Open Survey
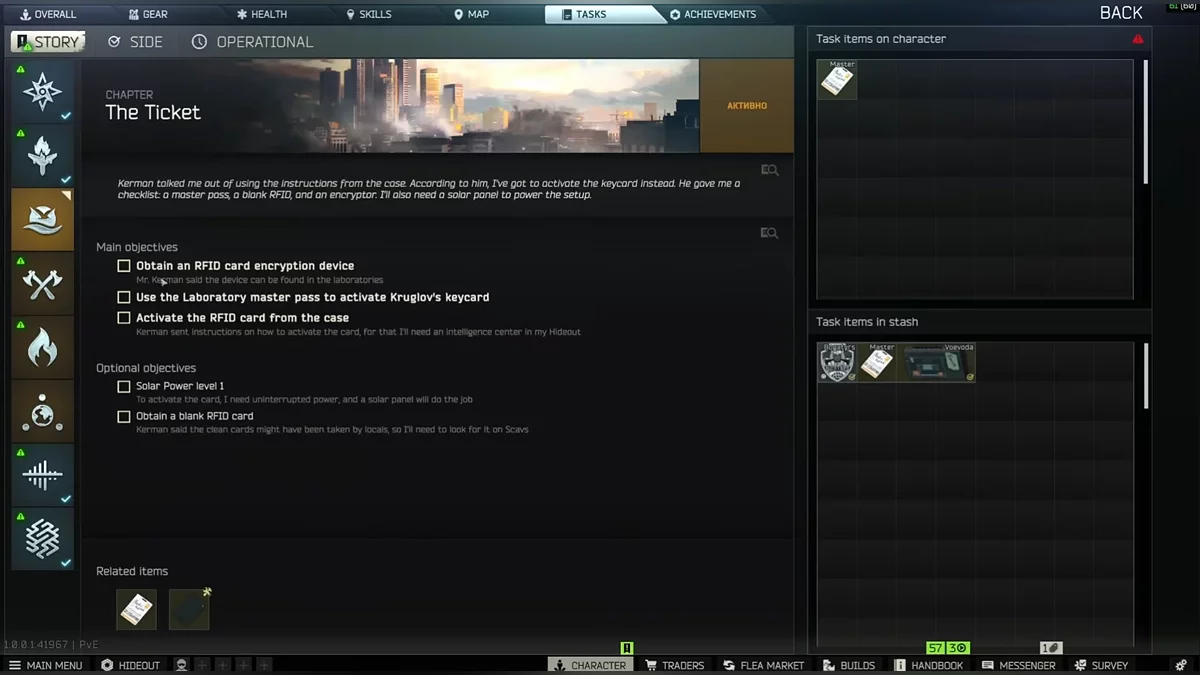 click(1101, 665)
